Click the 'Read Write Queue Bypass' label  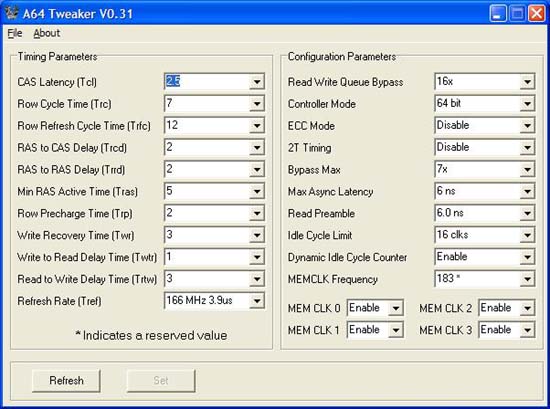346,82
